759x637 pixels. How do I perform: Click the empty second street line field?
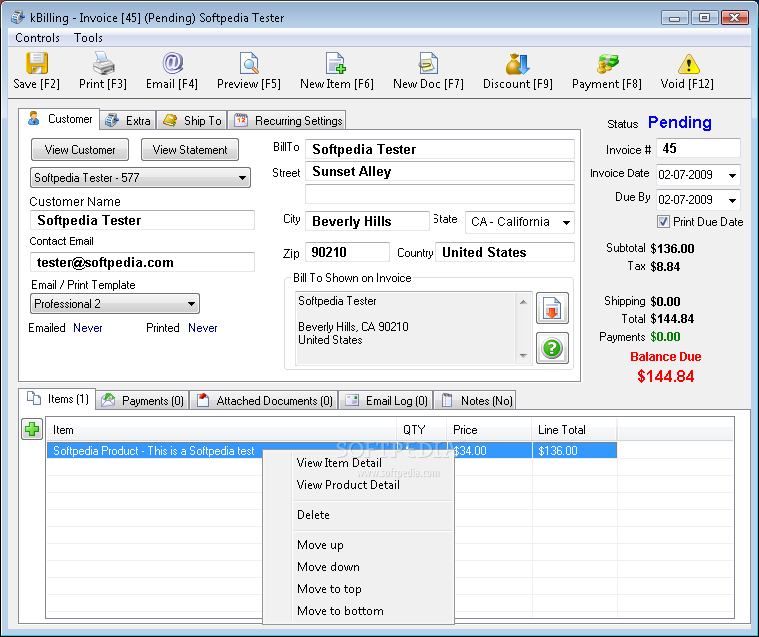tap(440, 194)
